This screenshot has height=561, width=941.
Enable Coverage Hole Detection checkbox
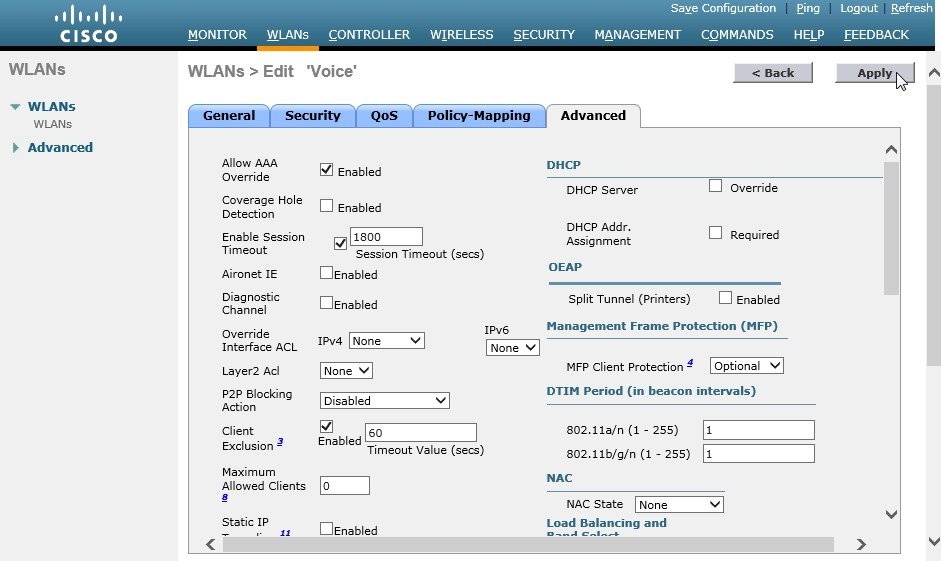coord(326,206)
